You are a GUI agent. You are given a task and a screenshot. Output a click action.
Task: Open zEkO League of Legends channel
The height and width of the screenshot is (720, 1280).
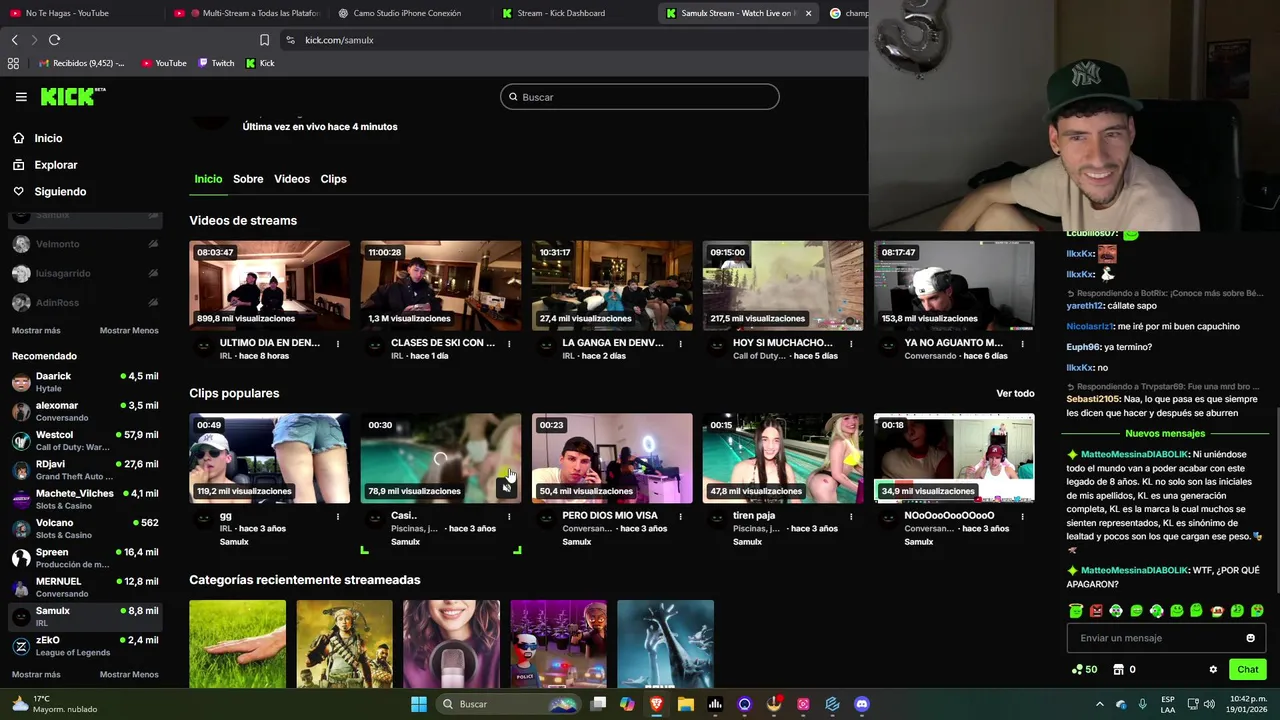click(x=85, y=646)
